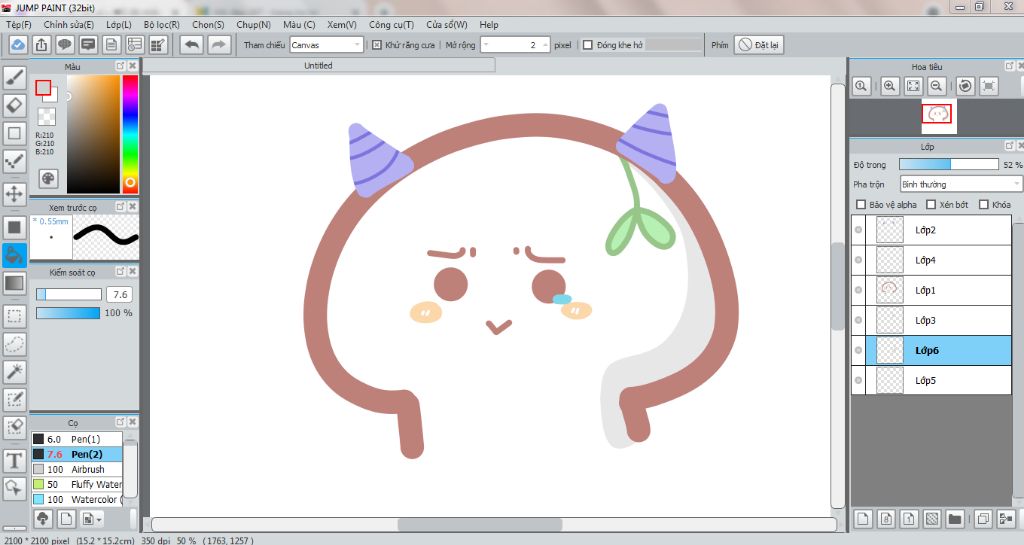Click the brush size slider
Viewport: 1024px width, 545px height.
coord(69,294)
